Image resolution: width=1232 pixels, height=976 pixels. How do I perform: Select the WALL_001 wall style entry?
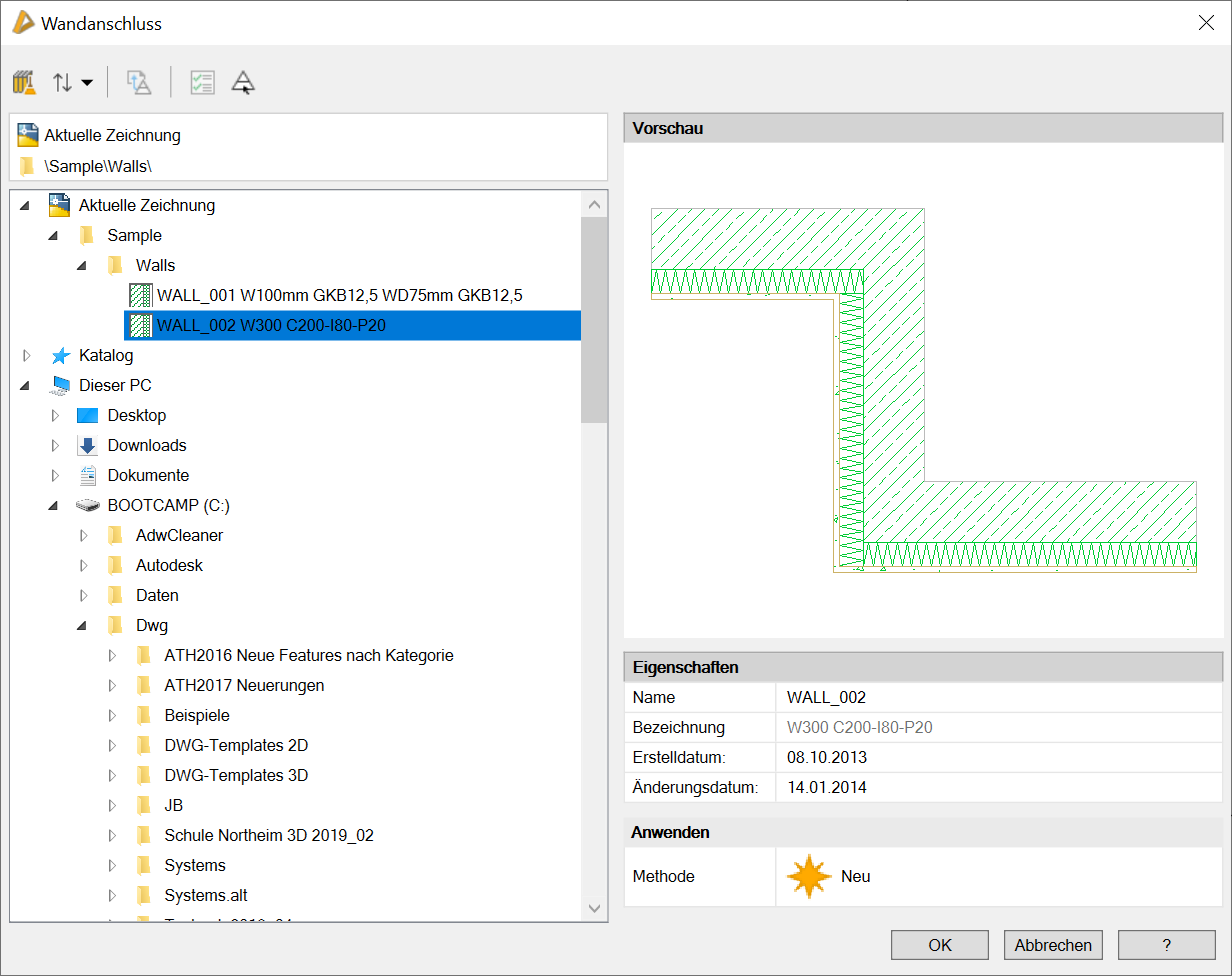pyautogui.click(x=339, y=295)
